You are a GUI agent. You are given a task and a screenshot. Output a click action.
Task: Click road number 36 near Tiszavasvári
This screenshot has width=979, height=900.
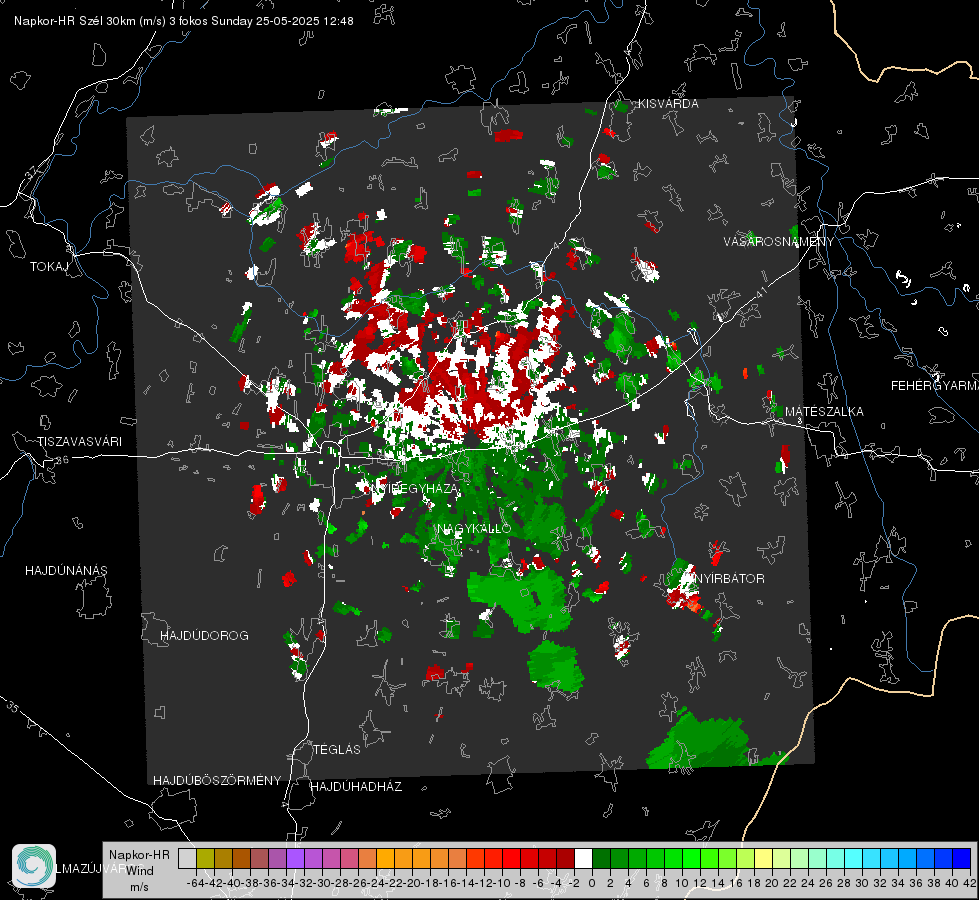pyautogui.click(x=62, y=460)
